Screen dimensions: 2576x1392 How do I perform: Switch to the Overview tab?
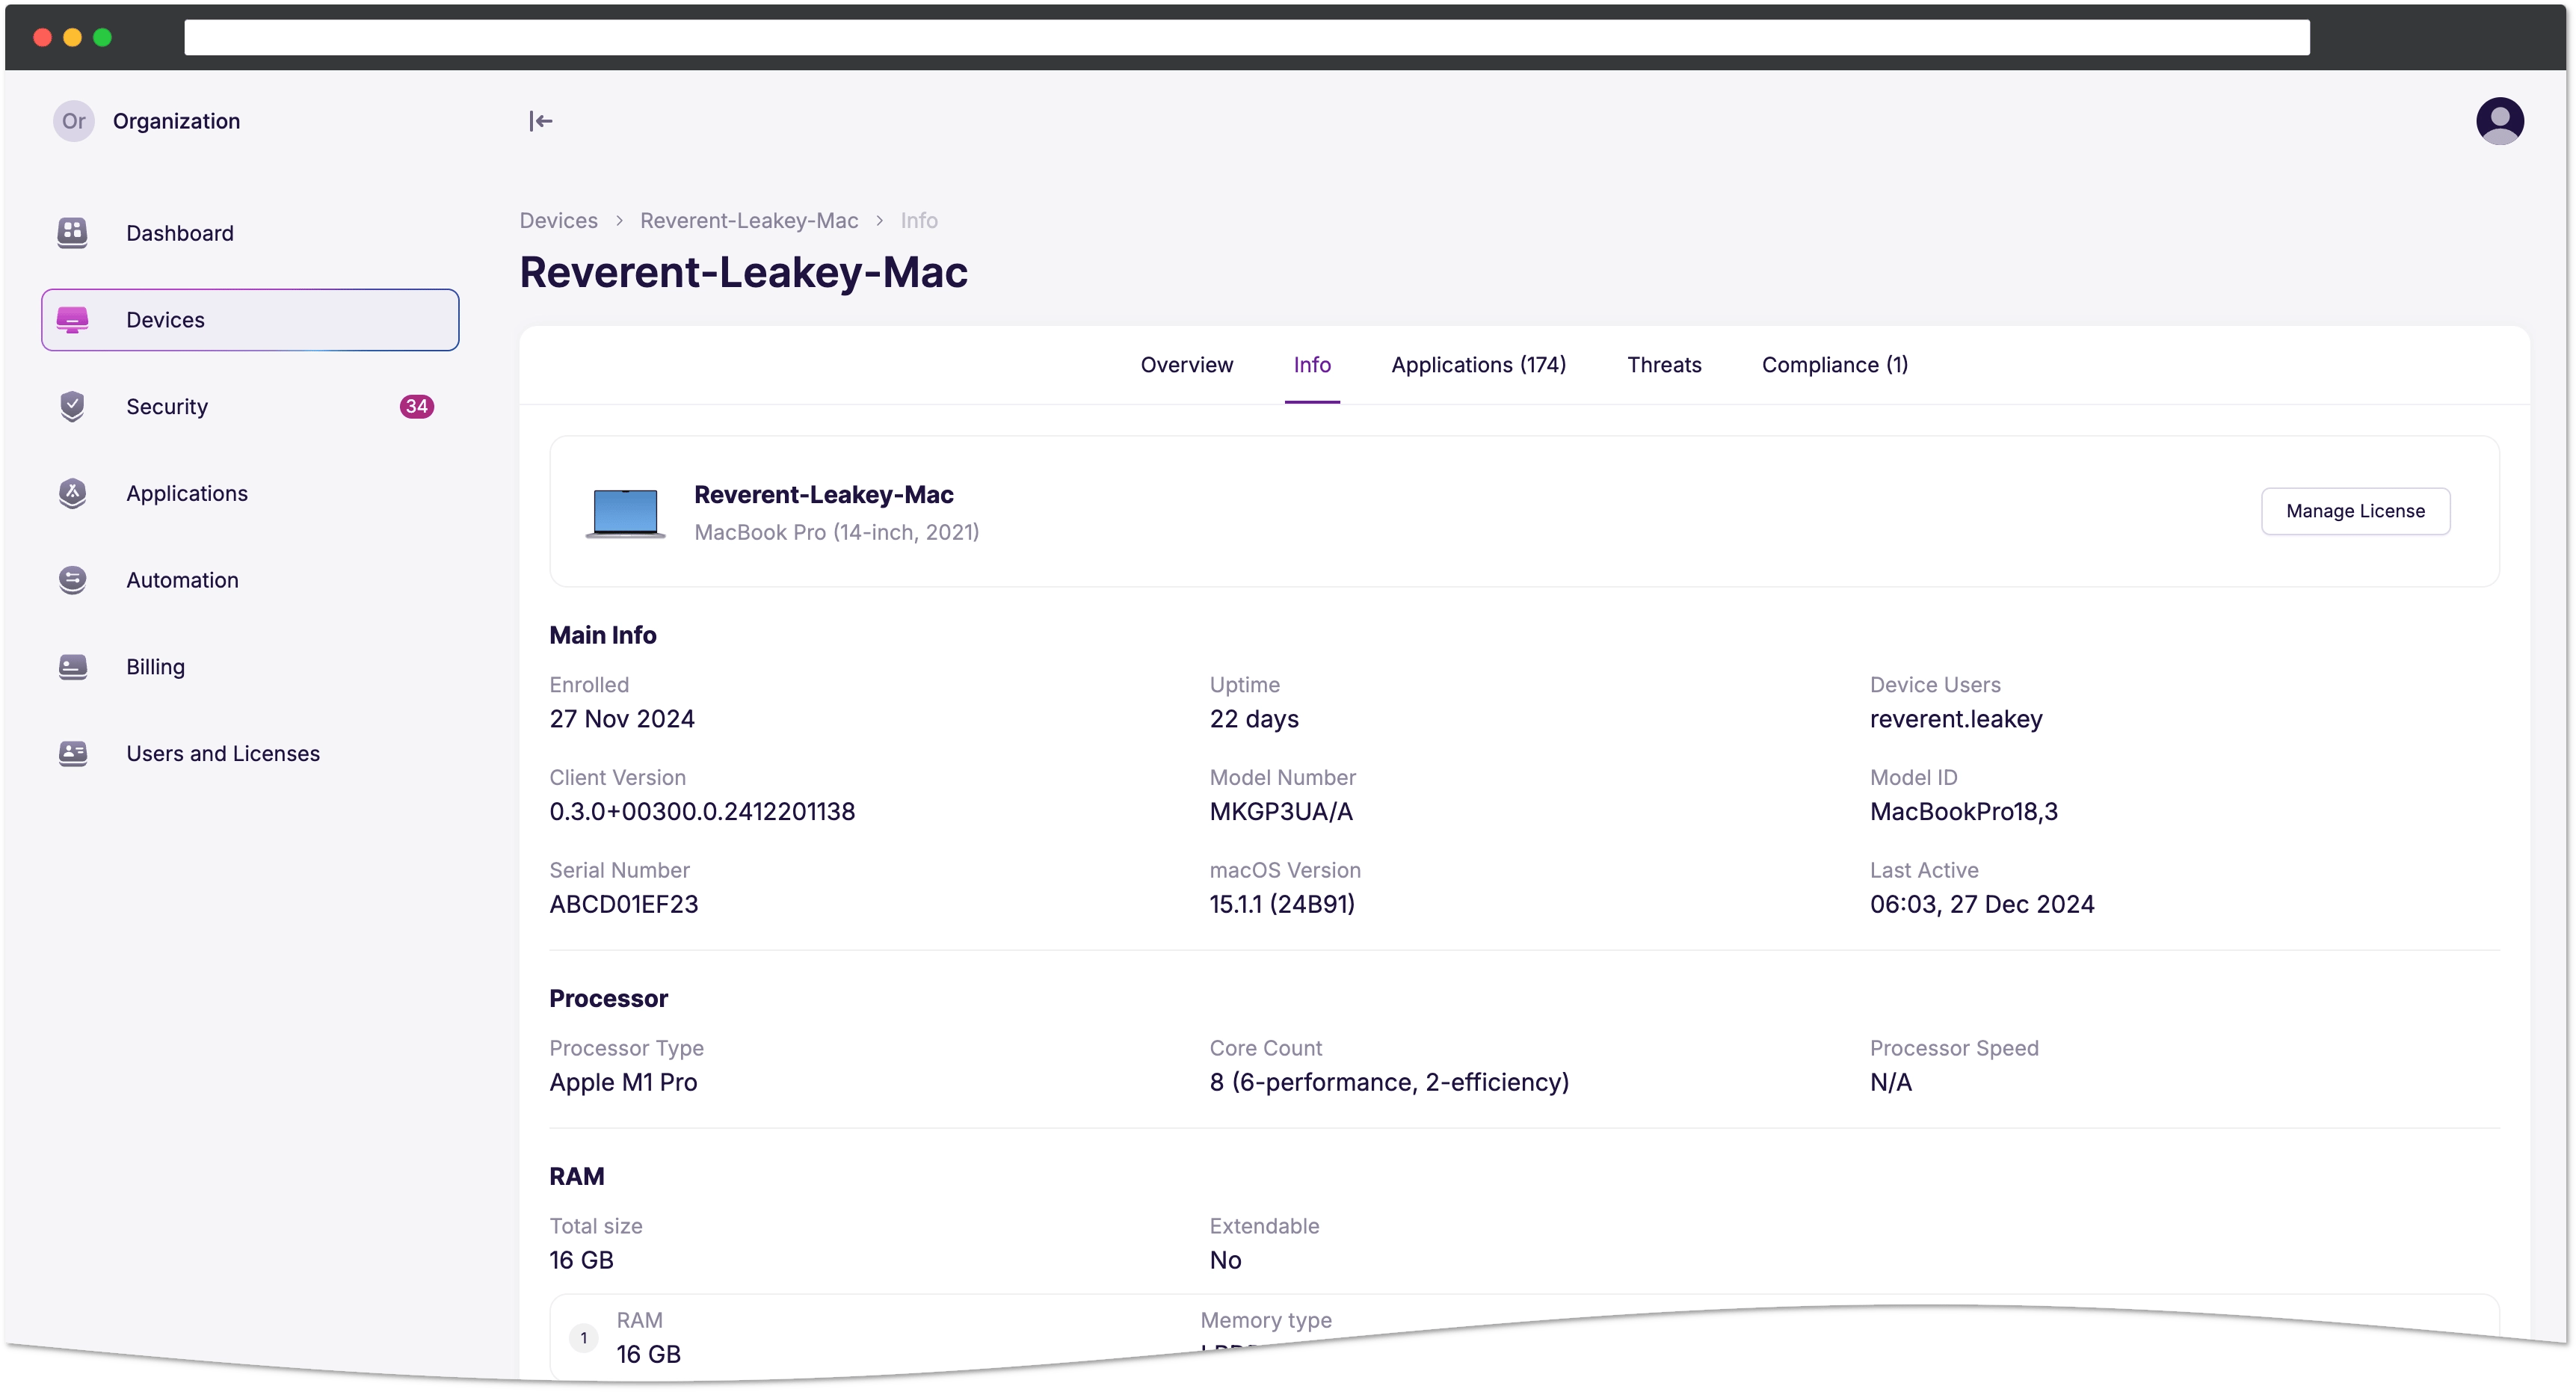tap(1187, 365)
